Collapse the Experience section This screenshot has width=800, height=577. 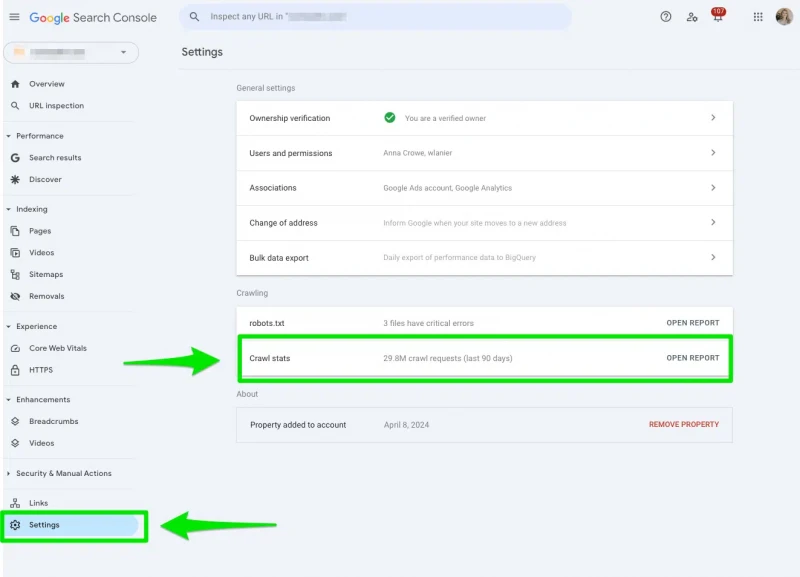pos(8,327)
